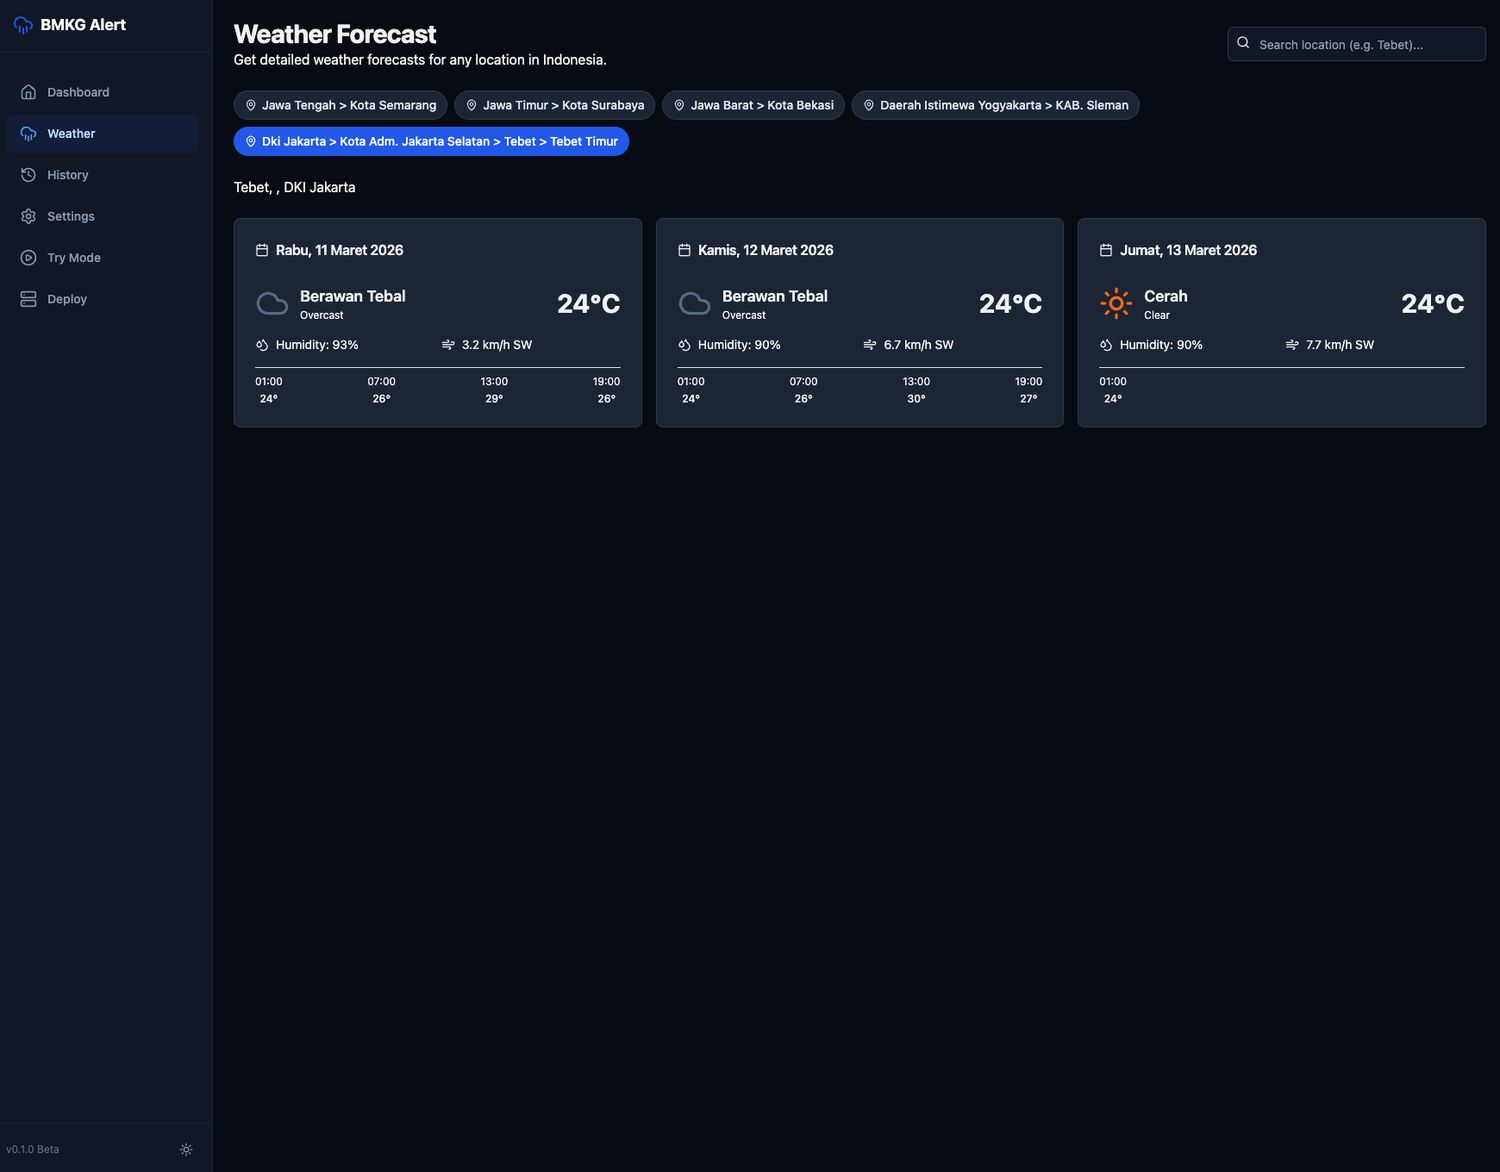Screen dimensions: 1500x1172
Task: Click the calendar icon beside Jumat, 13 Maret 2026
Action: [1106, 250]
